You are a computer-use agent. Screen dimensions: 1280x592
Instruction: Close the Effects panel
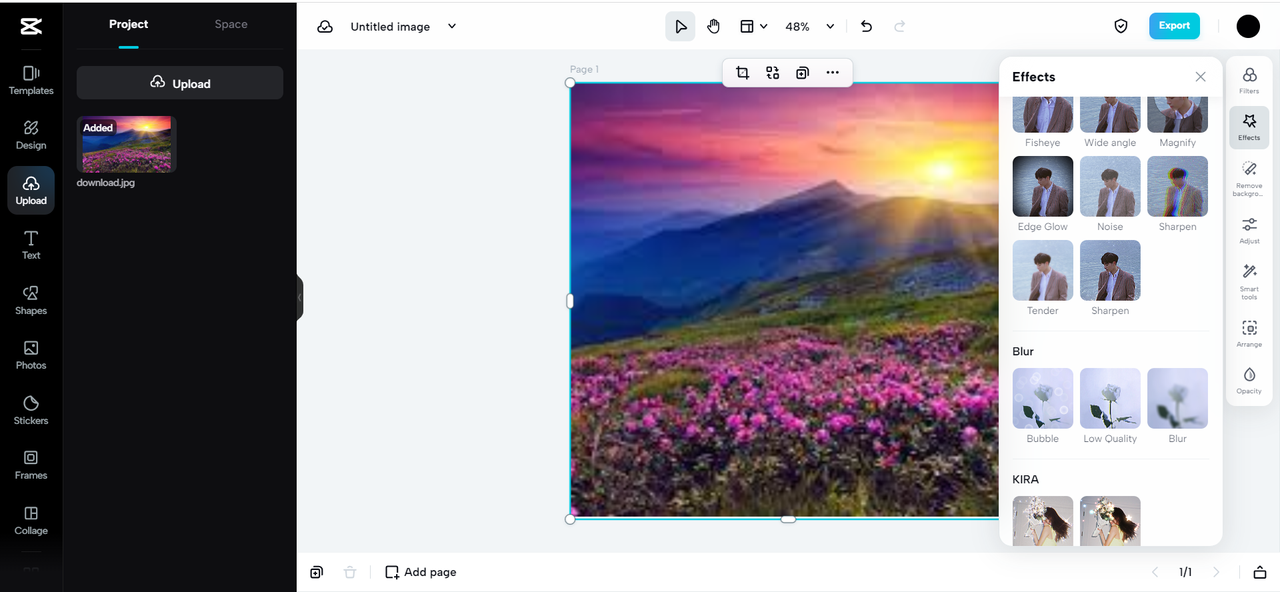(x=1200, y=77)
